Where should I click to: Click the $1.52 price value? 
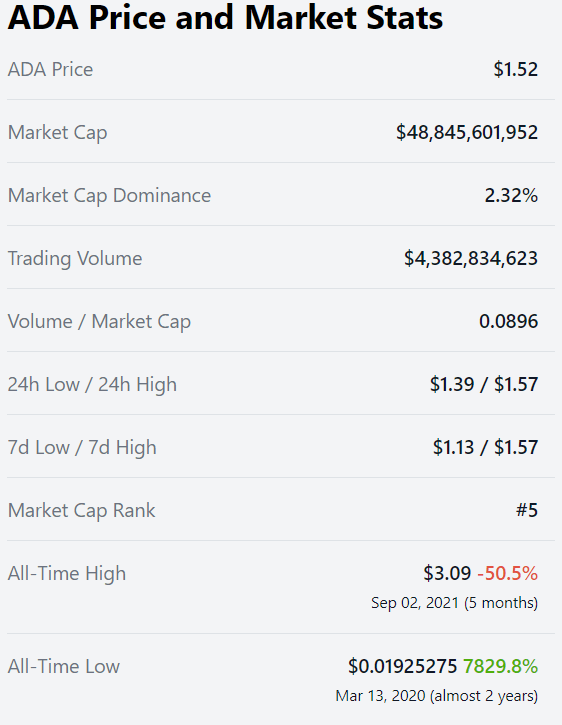pos(515,69)
